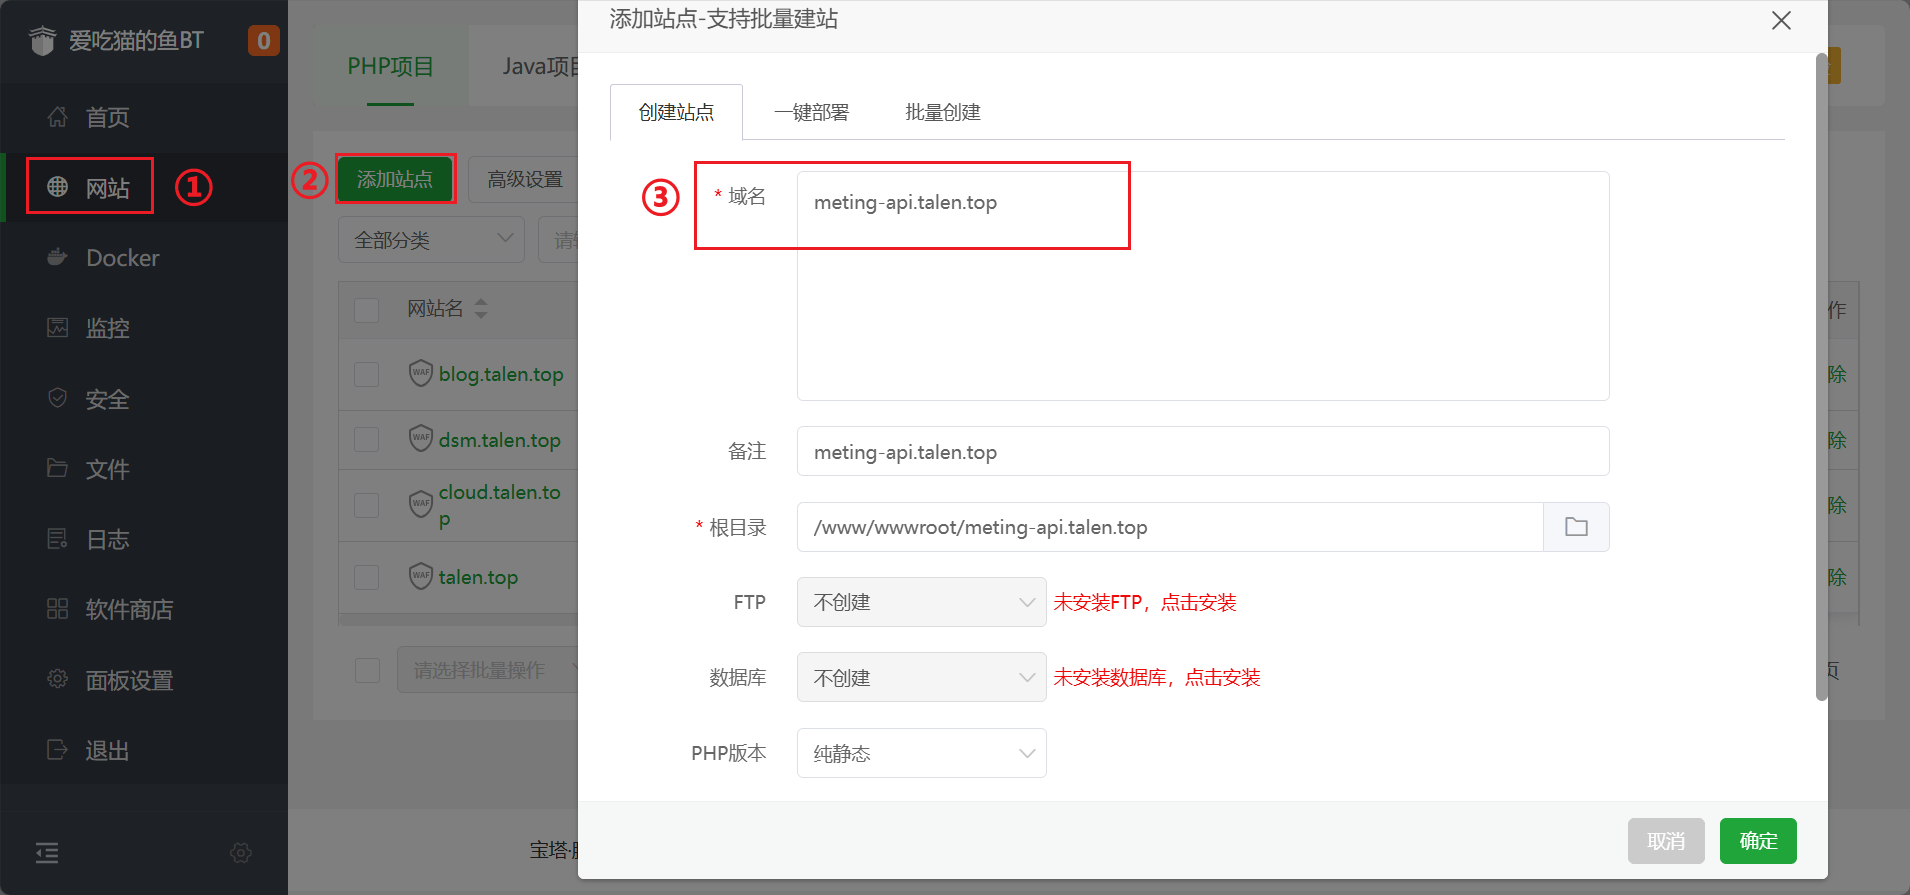1910x895 pixels.
Task: Click the monitoring chart icon
Action: (58, 328)
